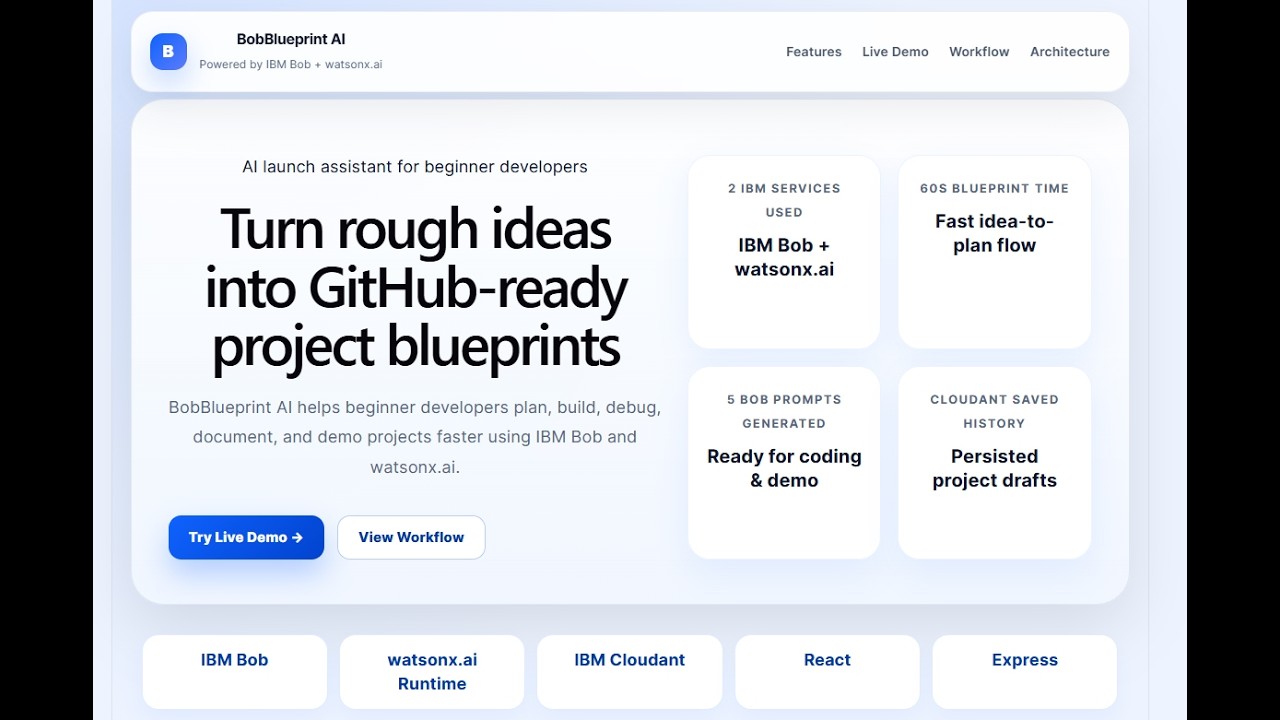Image resolution: width=1280 pixels, height=720 pixels.
Task: Click Persisted project drafts text
Action: [994, 468]
